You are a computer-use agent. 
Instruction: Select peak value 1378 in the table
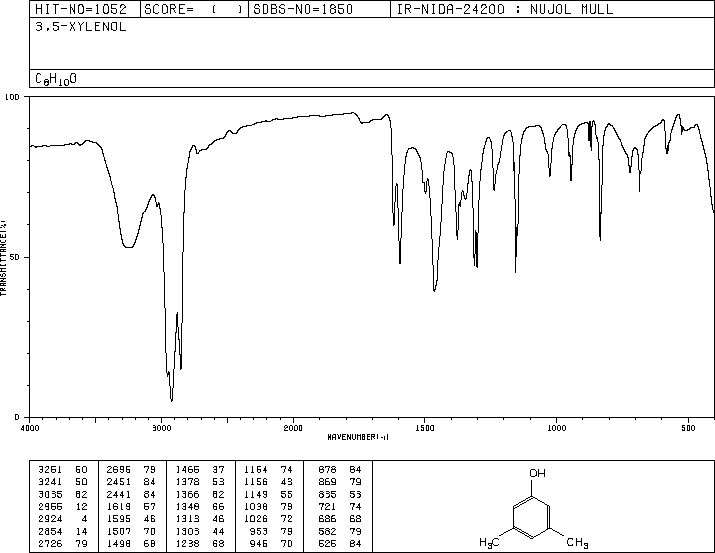click(x=187, y=482)
